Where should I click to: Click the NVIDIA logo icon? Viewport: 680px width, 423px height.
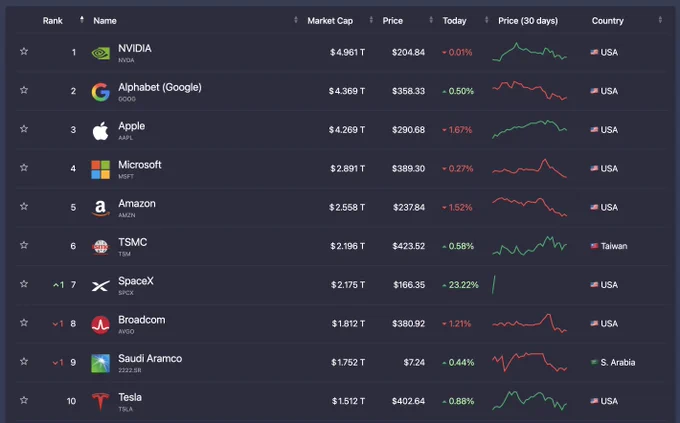click(101, 53)
